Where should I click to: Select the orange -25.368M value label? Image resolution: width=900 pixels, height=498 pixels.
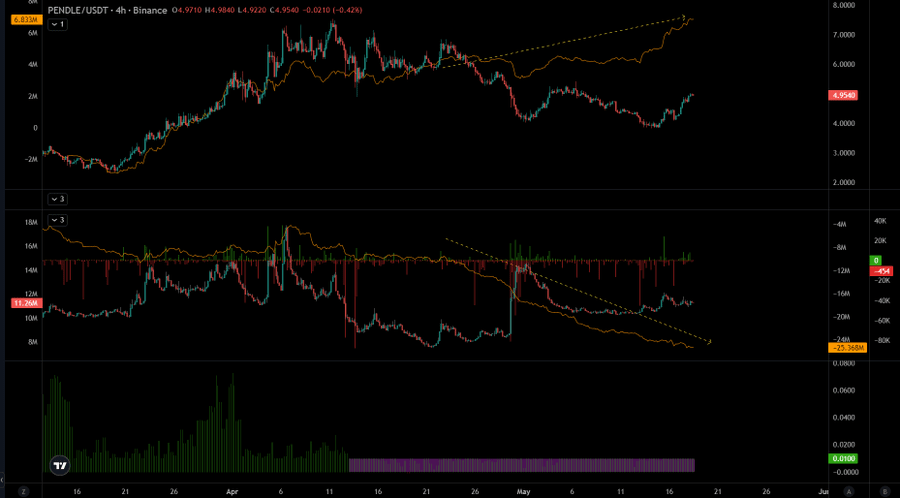(x=848, y=347)
